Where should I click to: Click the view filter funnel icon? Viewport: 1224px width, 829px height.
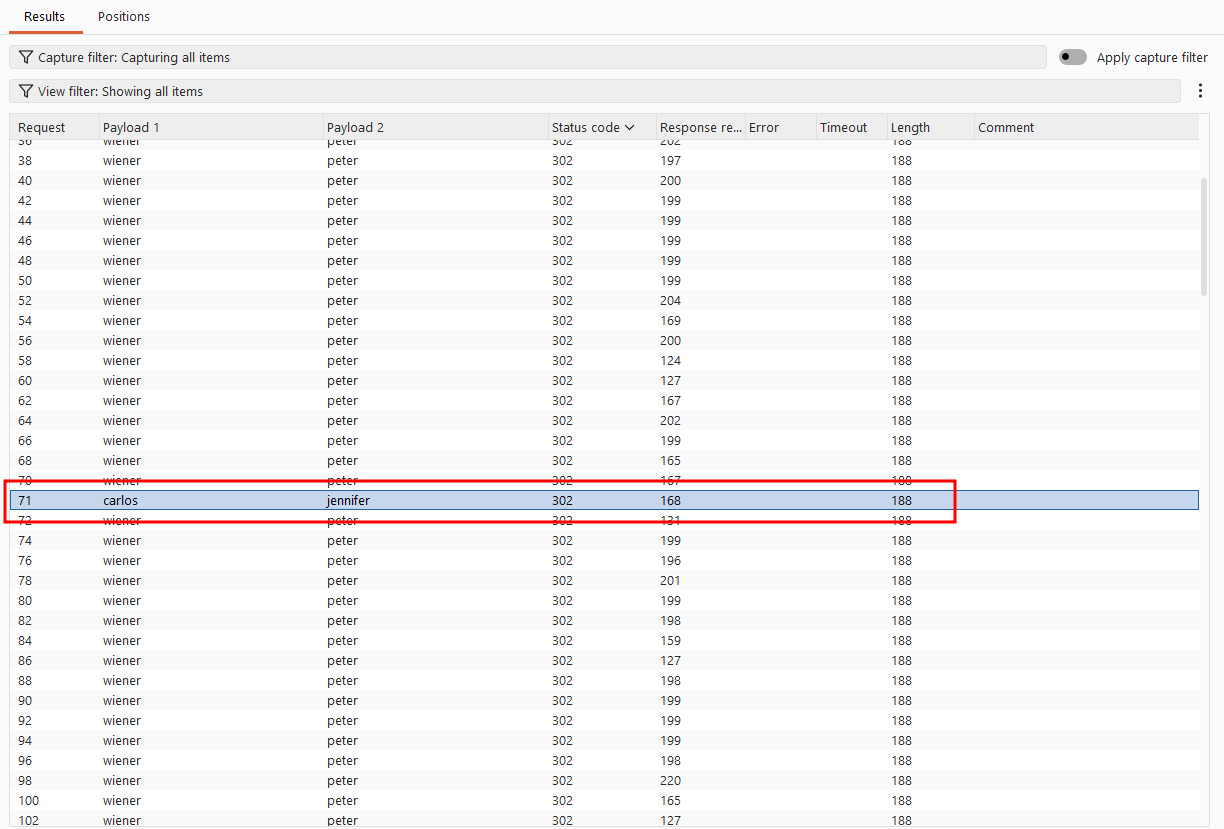26,91
